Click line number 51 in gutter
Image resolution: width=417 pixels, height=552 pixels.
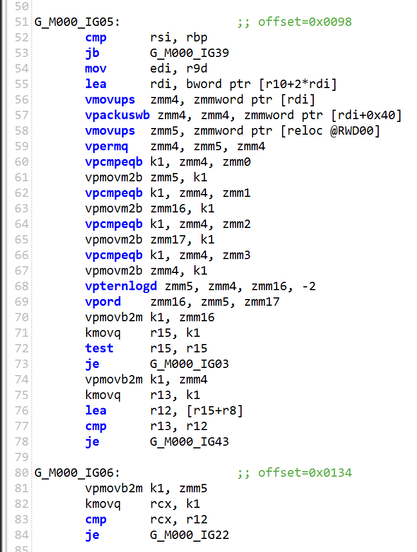[x=21, y=22]
